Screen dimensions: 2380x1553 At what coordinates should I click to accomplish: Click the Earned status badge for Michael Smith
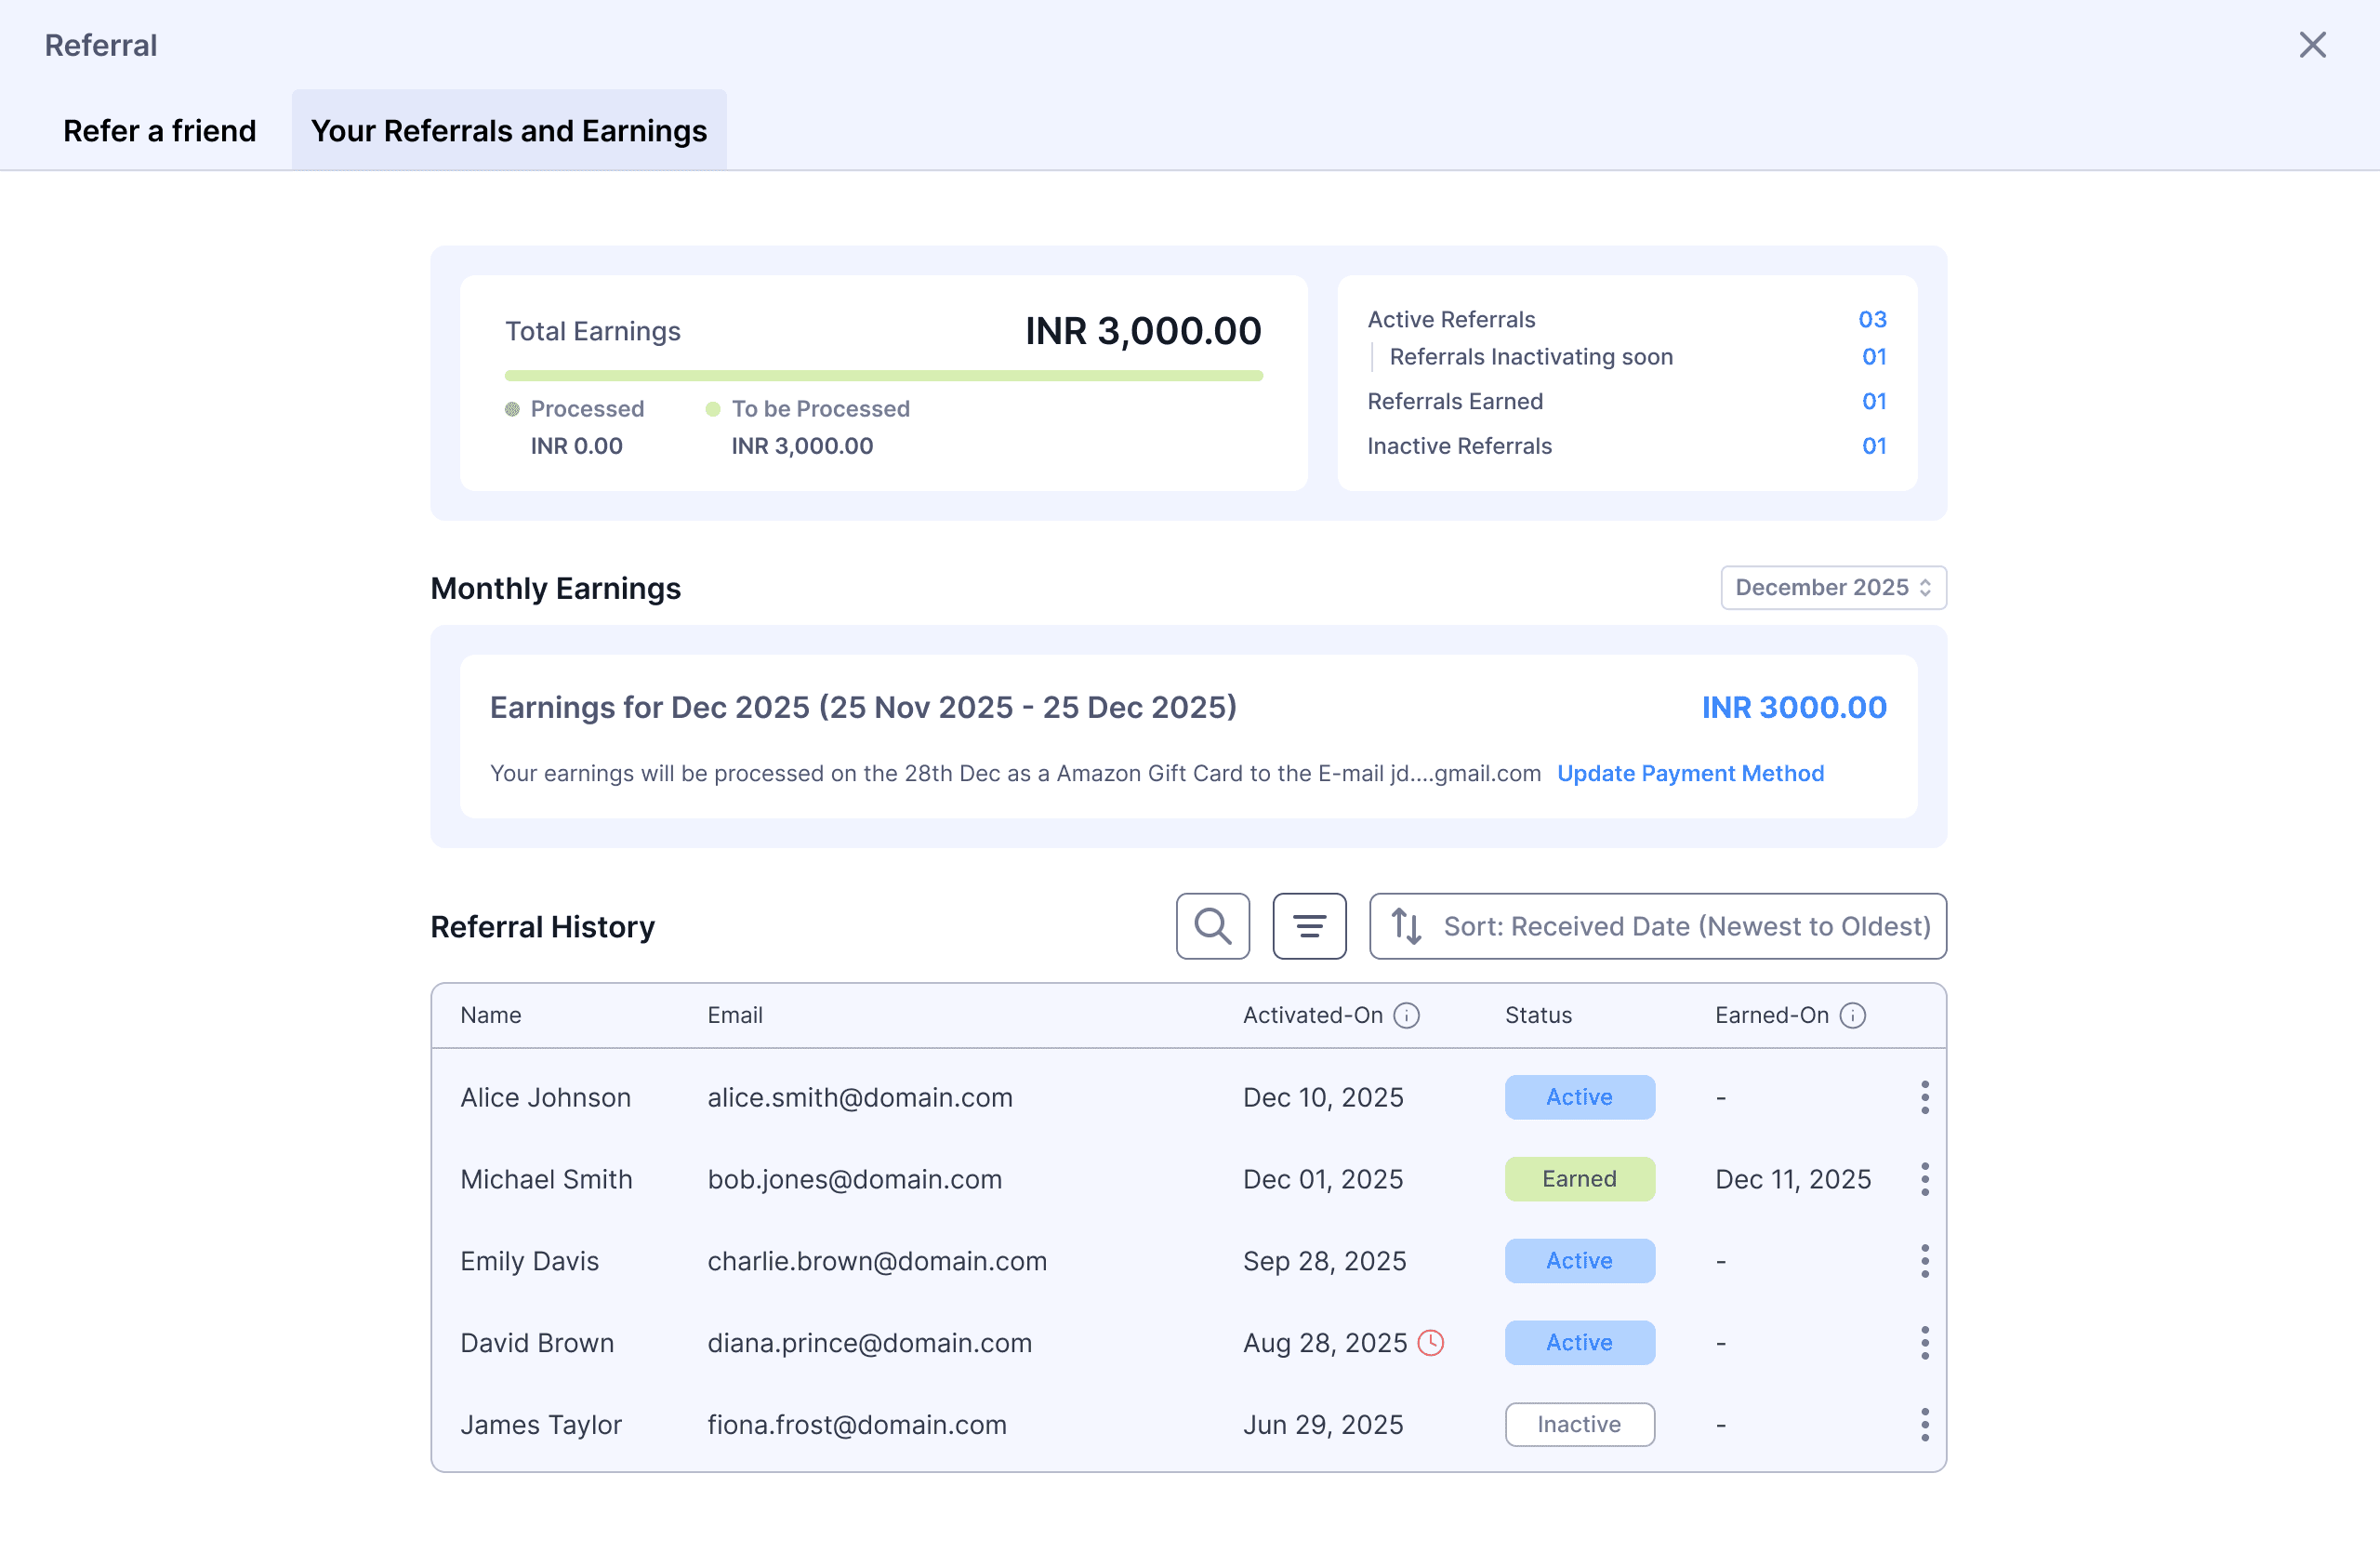(x=1579, y=1179)
